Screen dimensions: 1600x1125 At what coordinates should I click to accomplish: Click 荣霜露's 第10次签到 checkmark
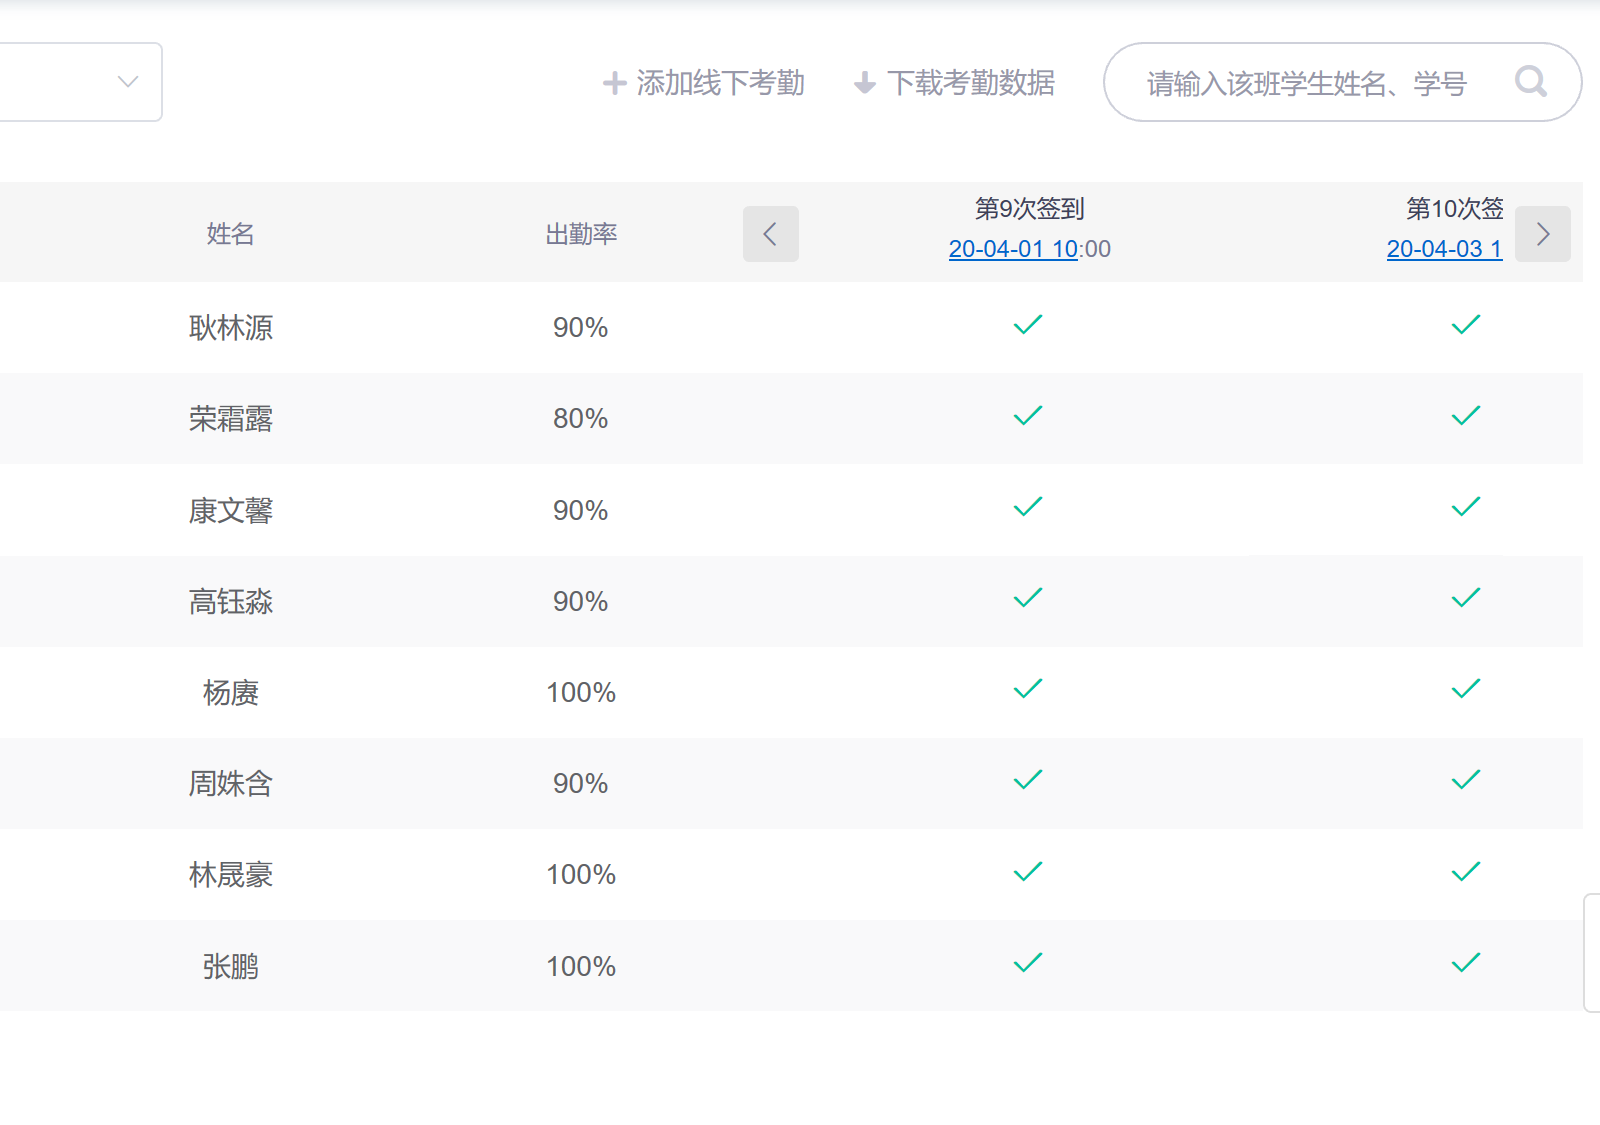pyautogui.click(x=1465, y=416)
